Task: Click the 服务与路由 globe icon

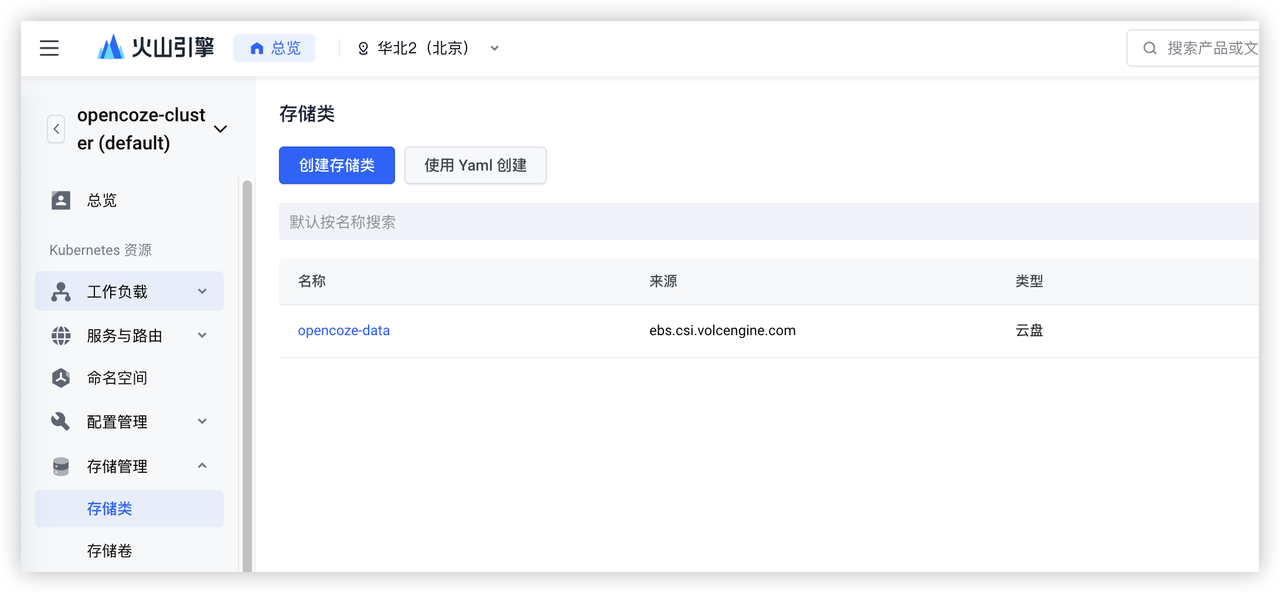Action: point(61,336)
